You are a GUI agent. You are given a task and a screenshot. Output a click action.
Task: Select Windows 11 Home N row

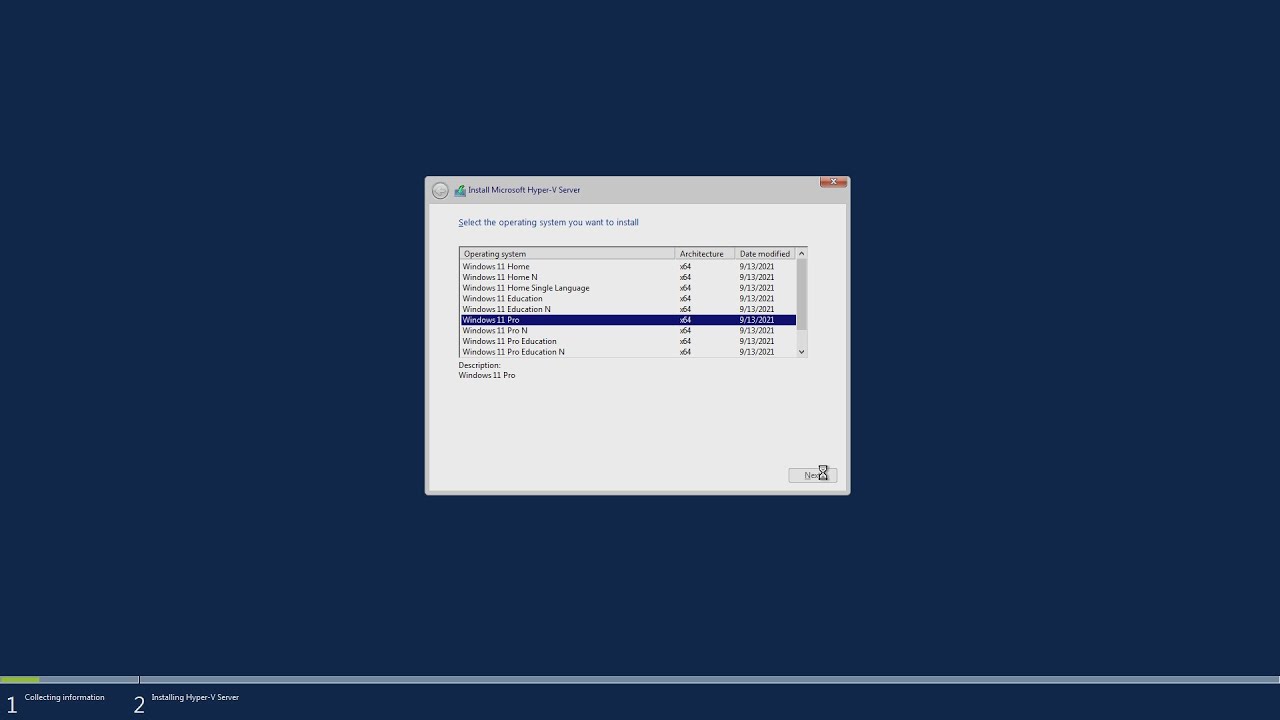[x=628, y=277]
